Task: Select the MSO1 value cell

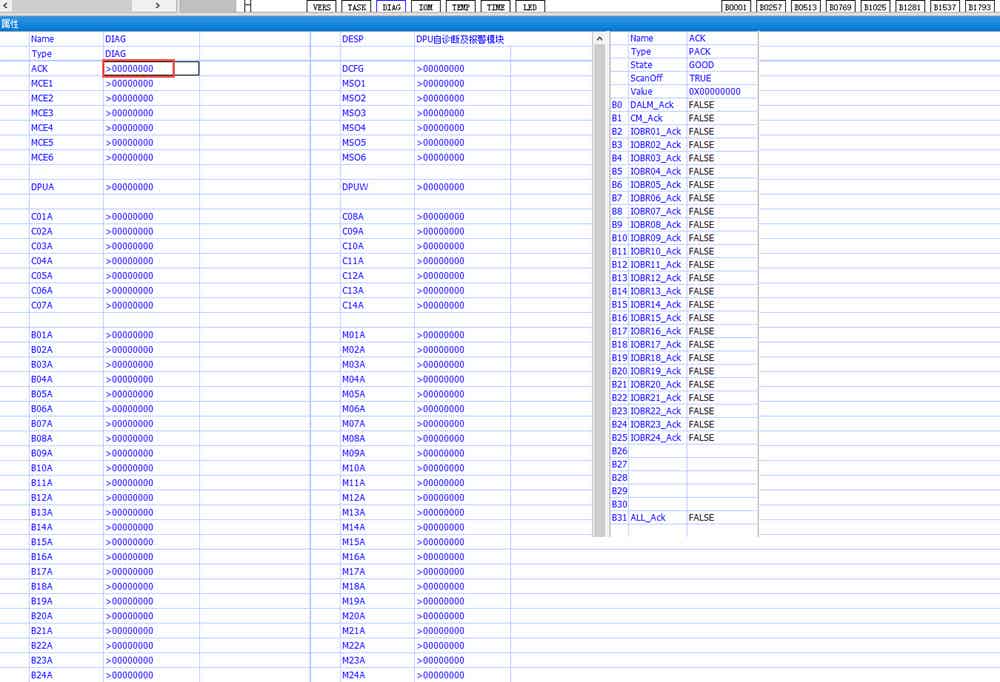Action: (x=462, y=84)
